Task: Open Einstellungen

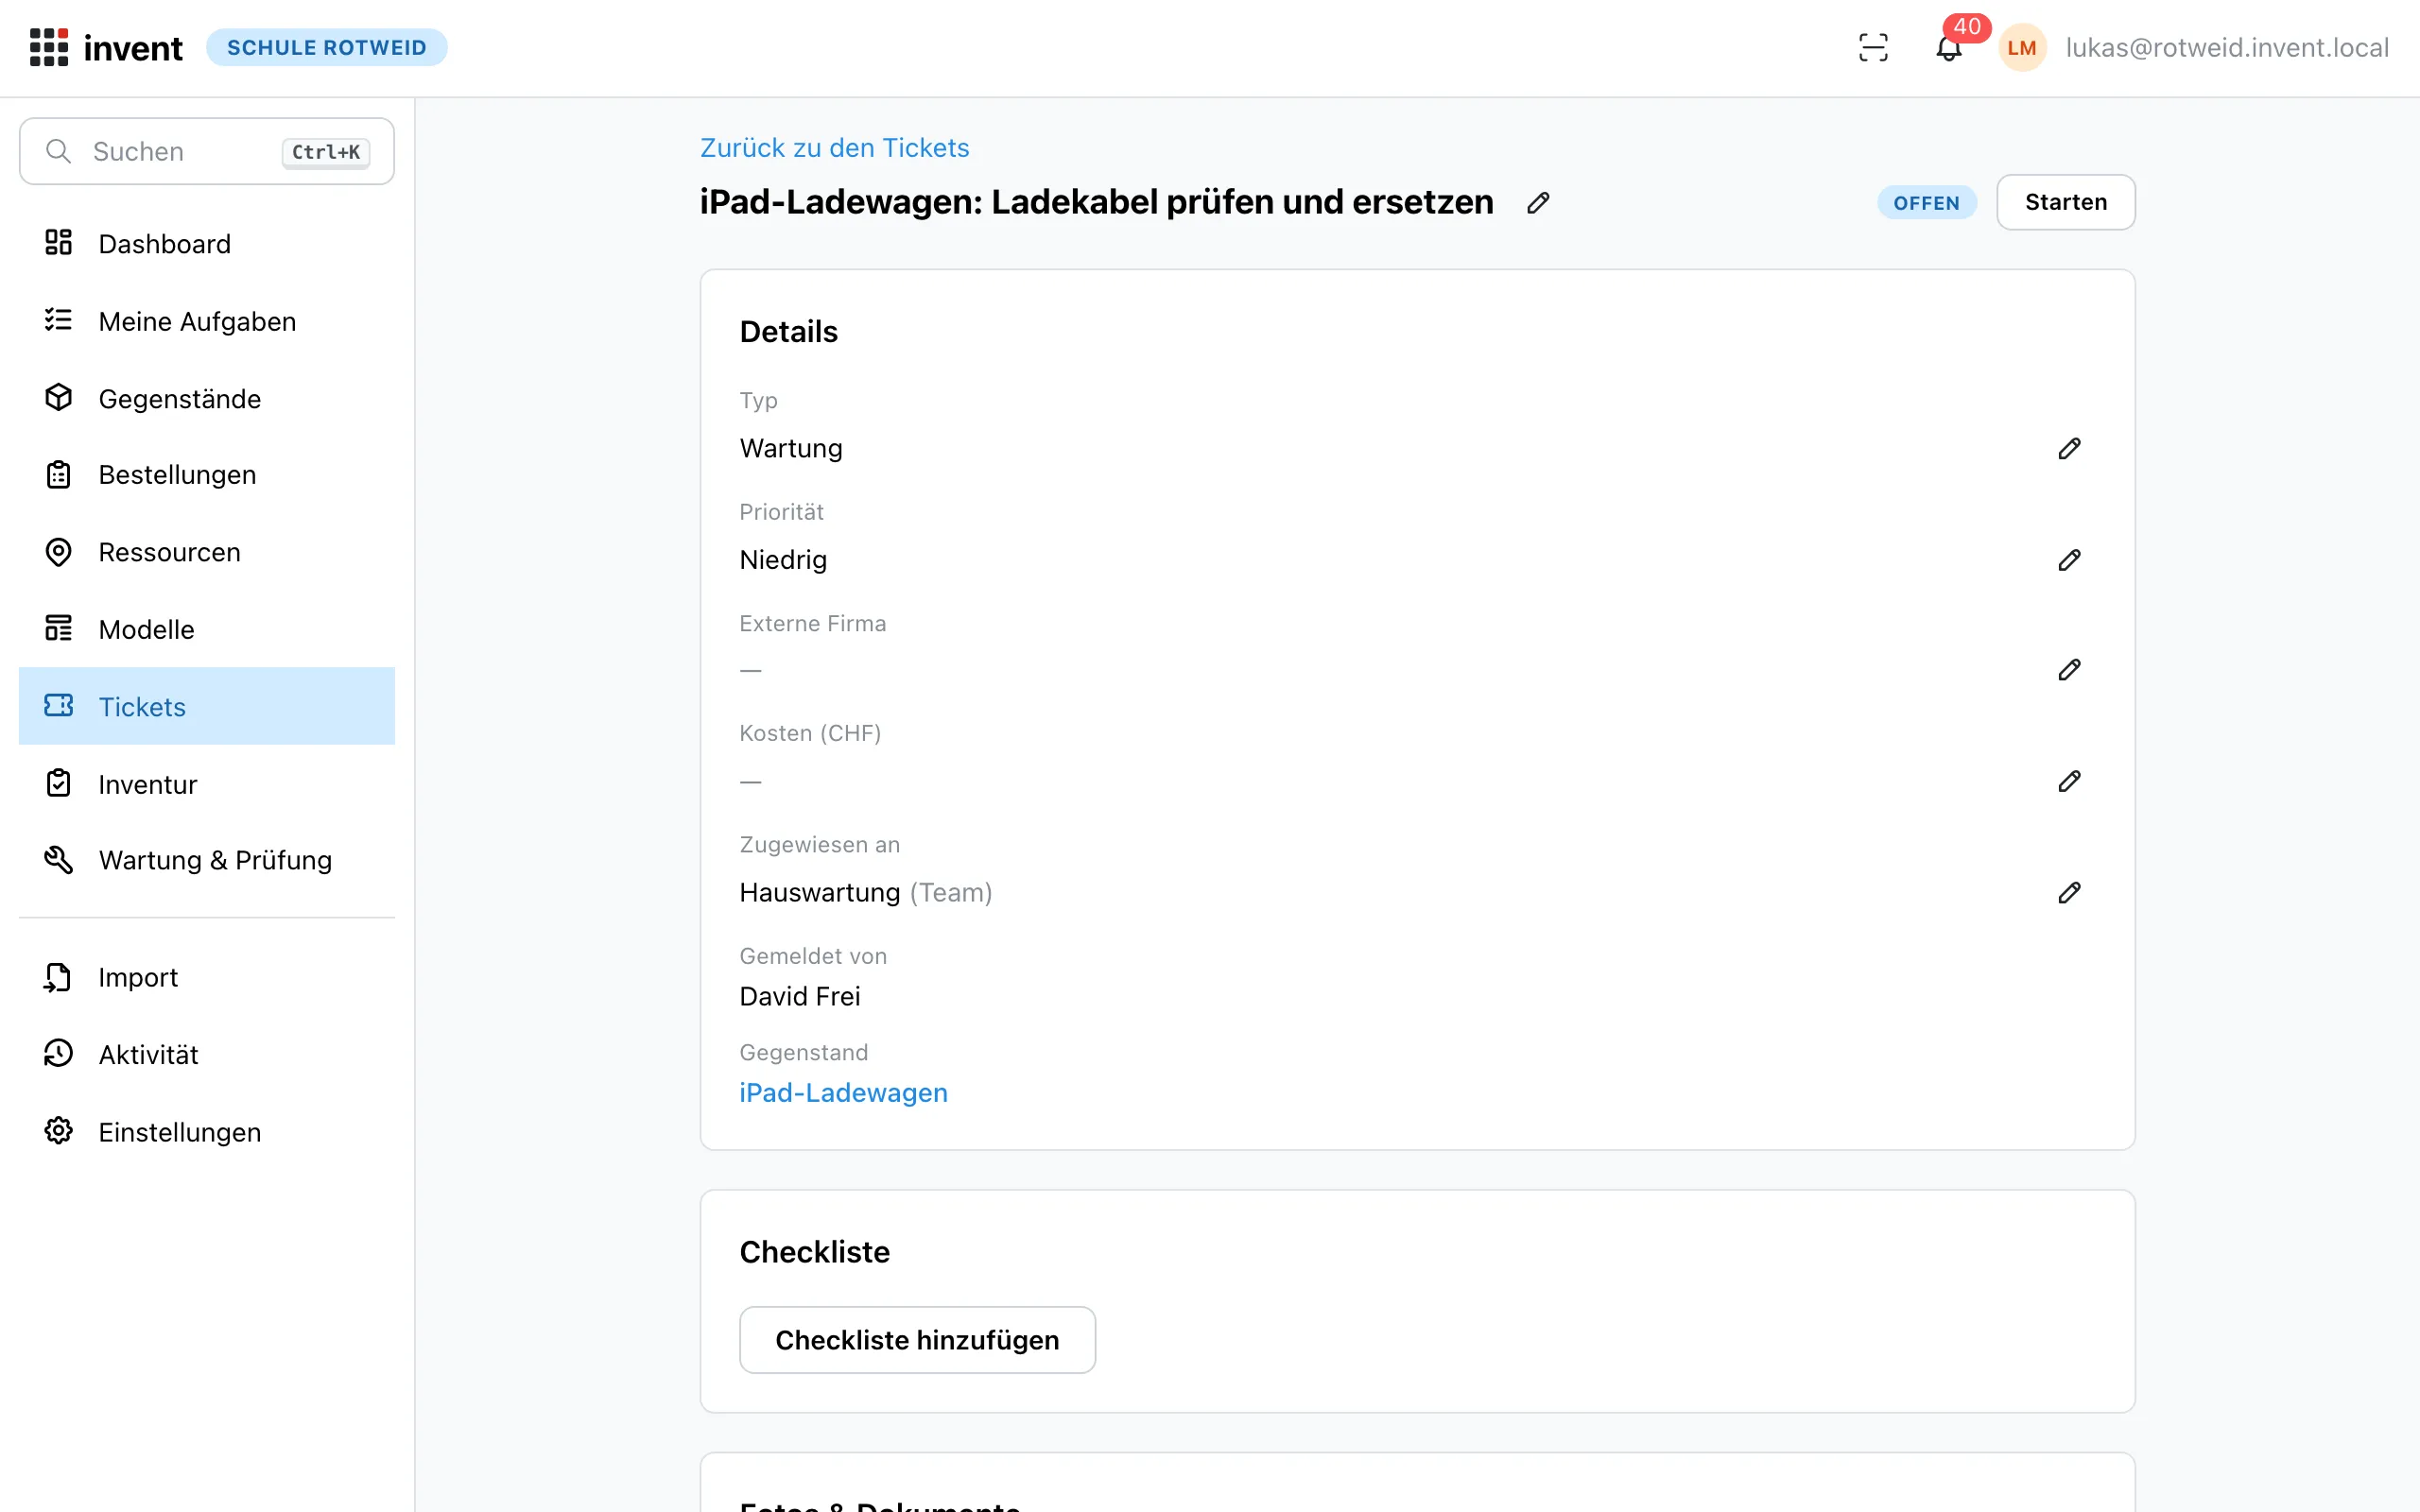Action: pyautogui.click(x=207, y=1132)
